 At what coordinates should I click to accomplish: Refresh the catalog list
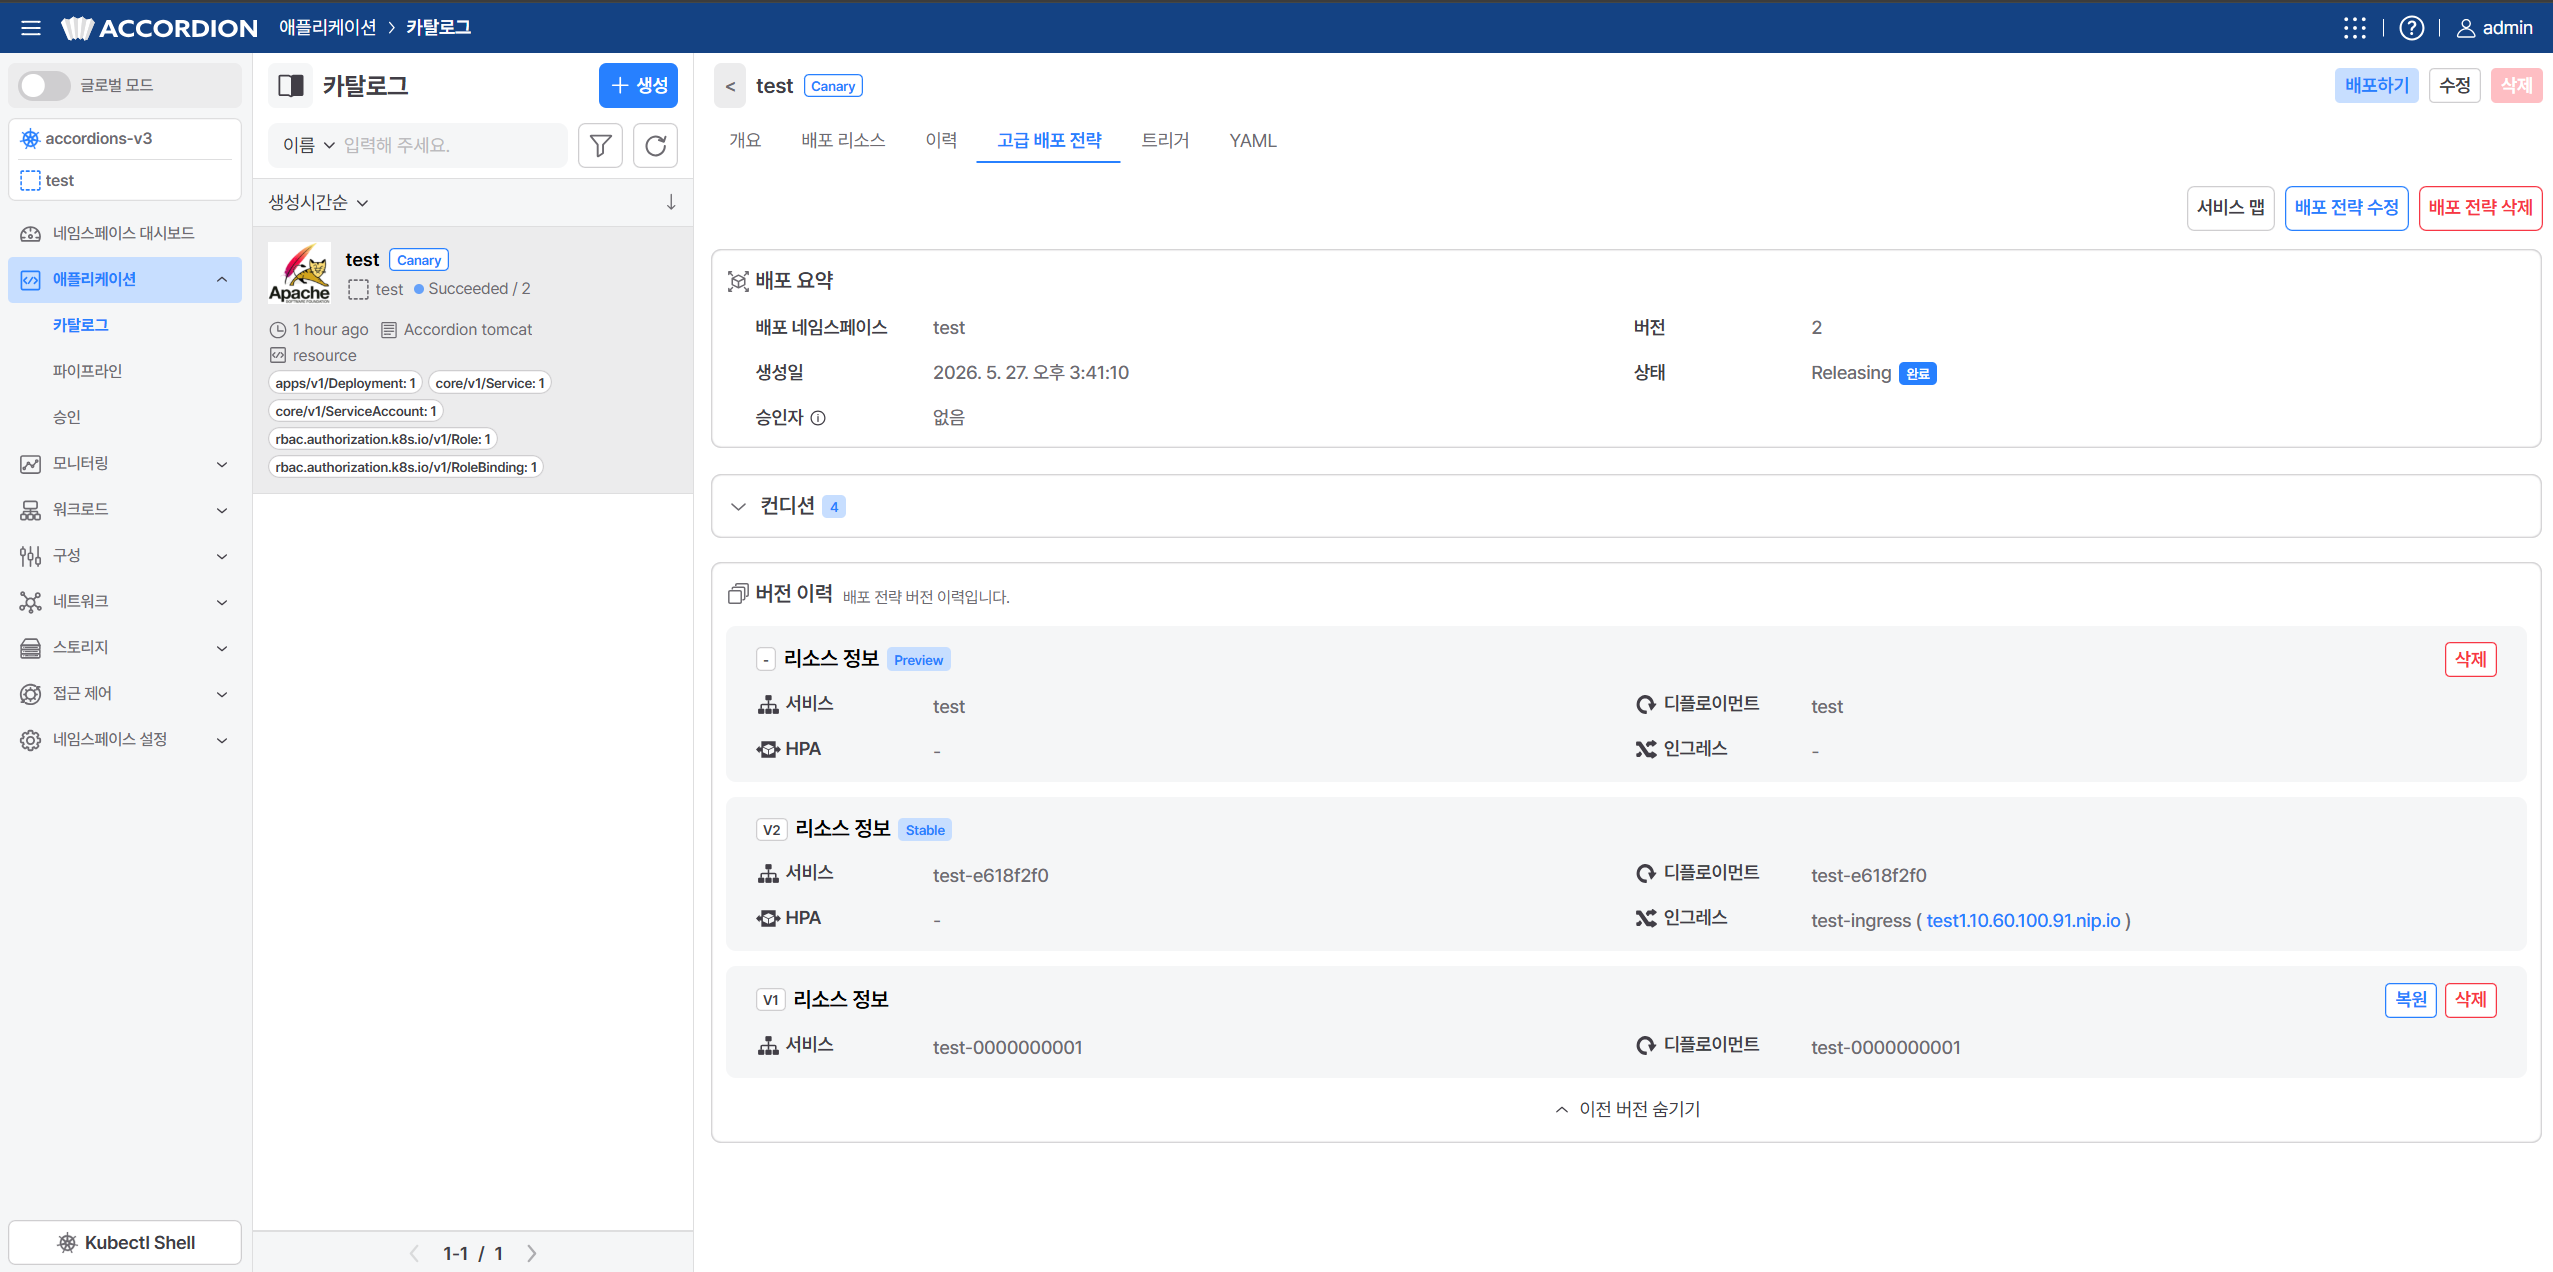pos(655,146)
